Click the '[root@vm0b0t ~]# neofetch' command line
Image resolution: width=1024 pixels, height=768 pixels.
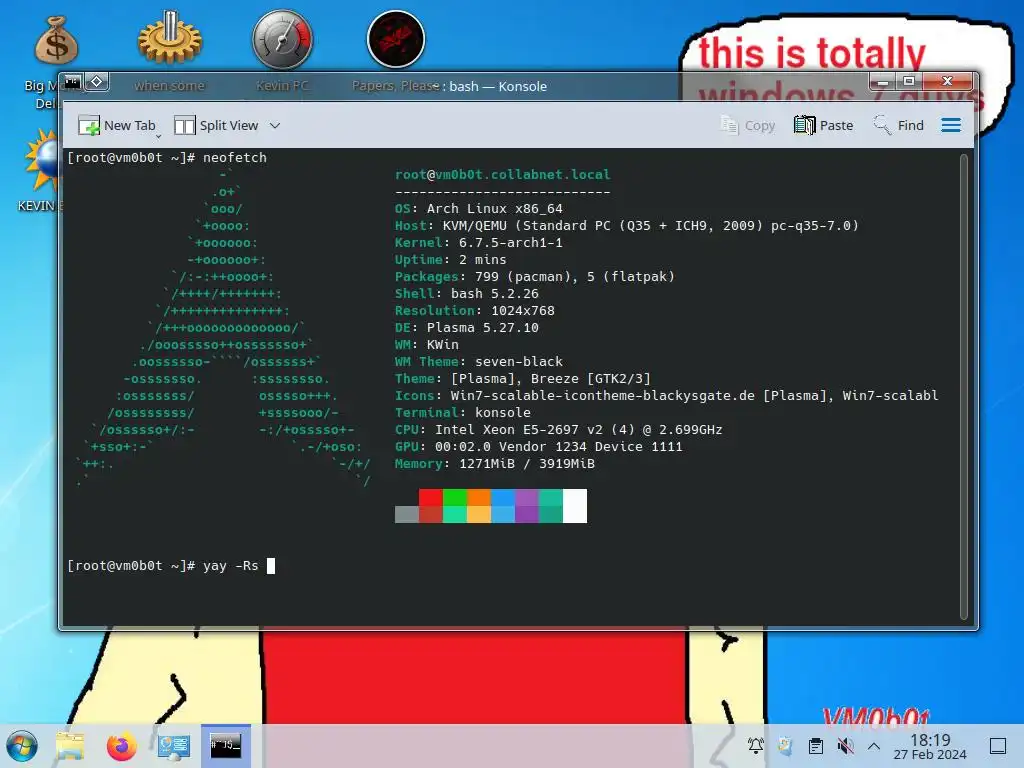tap(167, 157)
